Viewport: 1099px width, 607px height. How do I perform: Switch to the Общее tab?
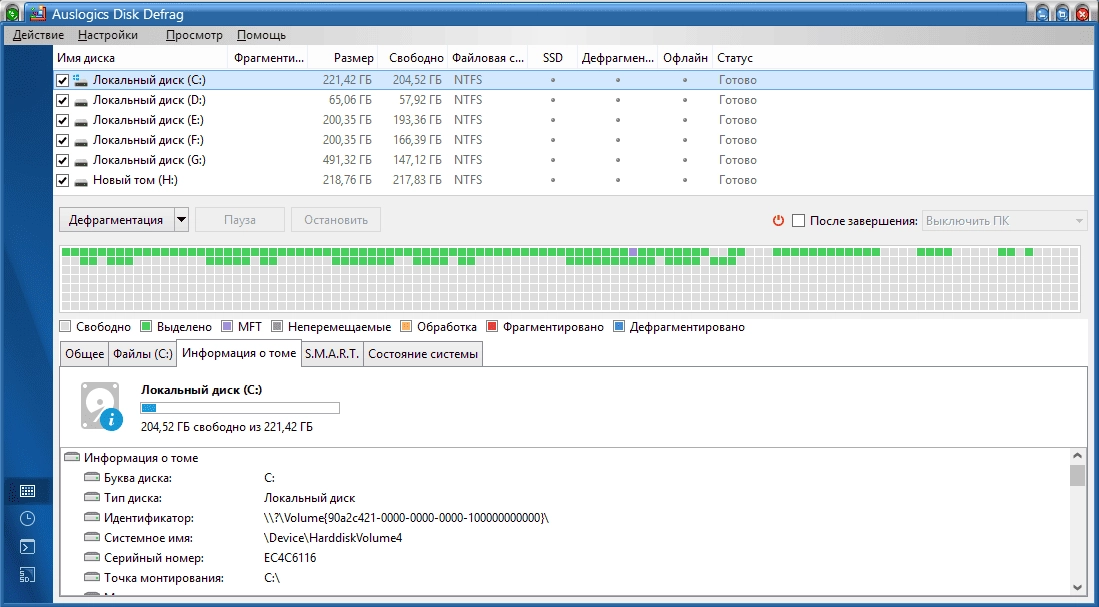click(x=84, y=354)
